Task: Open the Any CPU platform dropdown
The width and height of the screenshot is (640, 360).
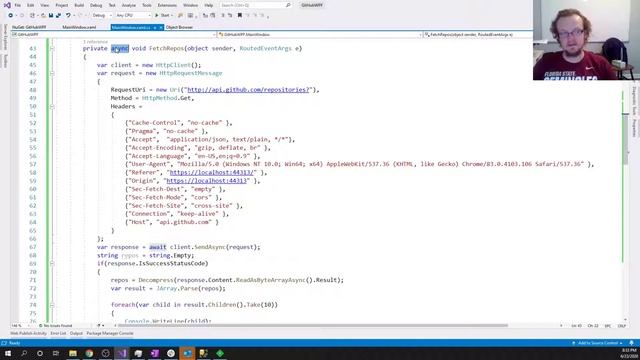Action: 133,16
